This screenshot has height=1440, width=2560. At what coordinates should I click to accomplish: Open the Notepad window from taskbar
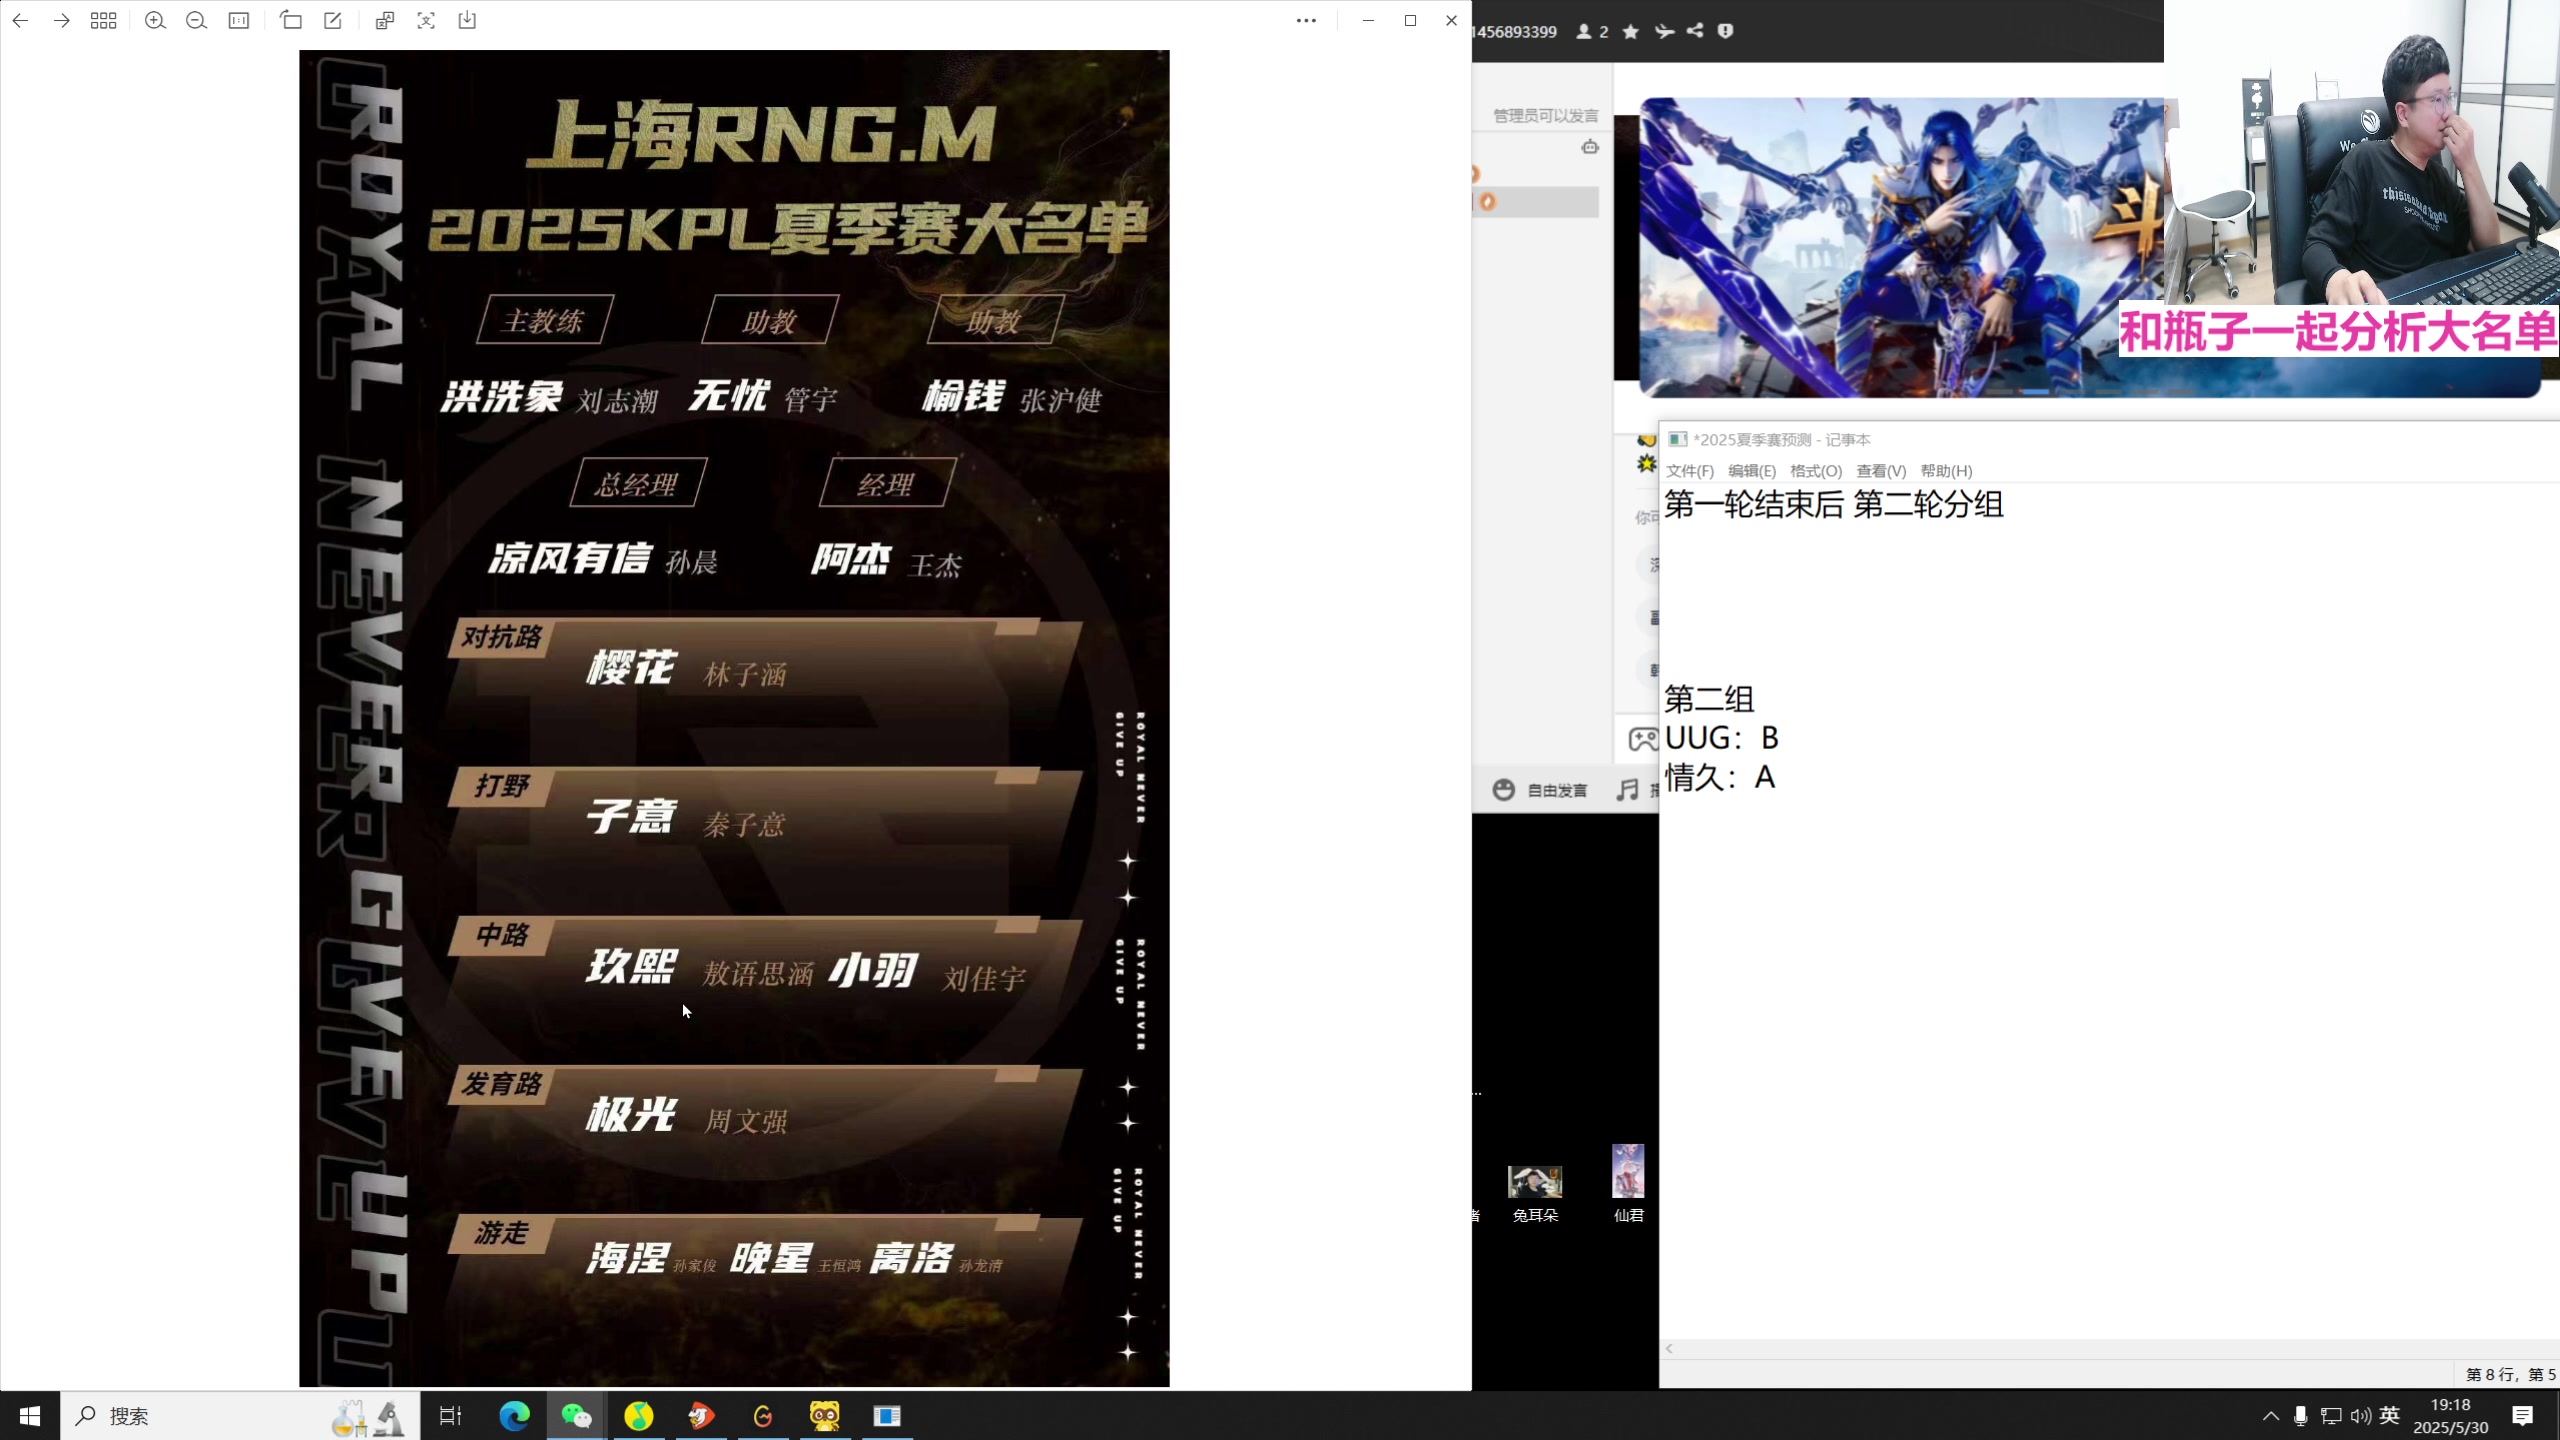pos(887,1416)
